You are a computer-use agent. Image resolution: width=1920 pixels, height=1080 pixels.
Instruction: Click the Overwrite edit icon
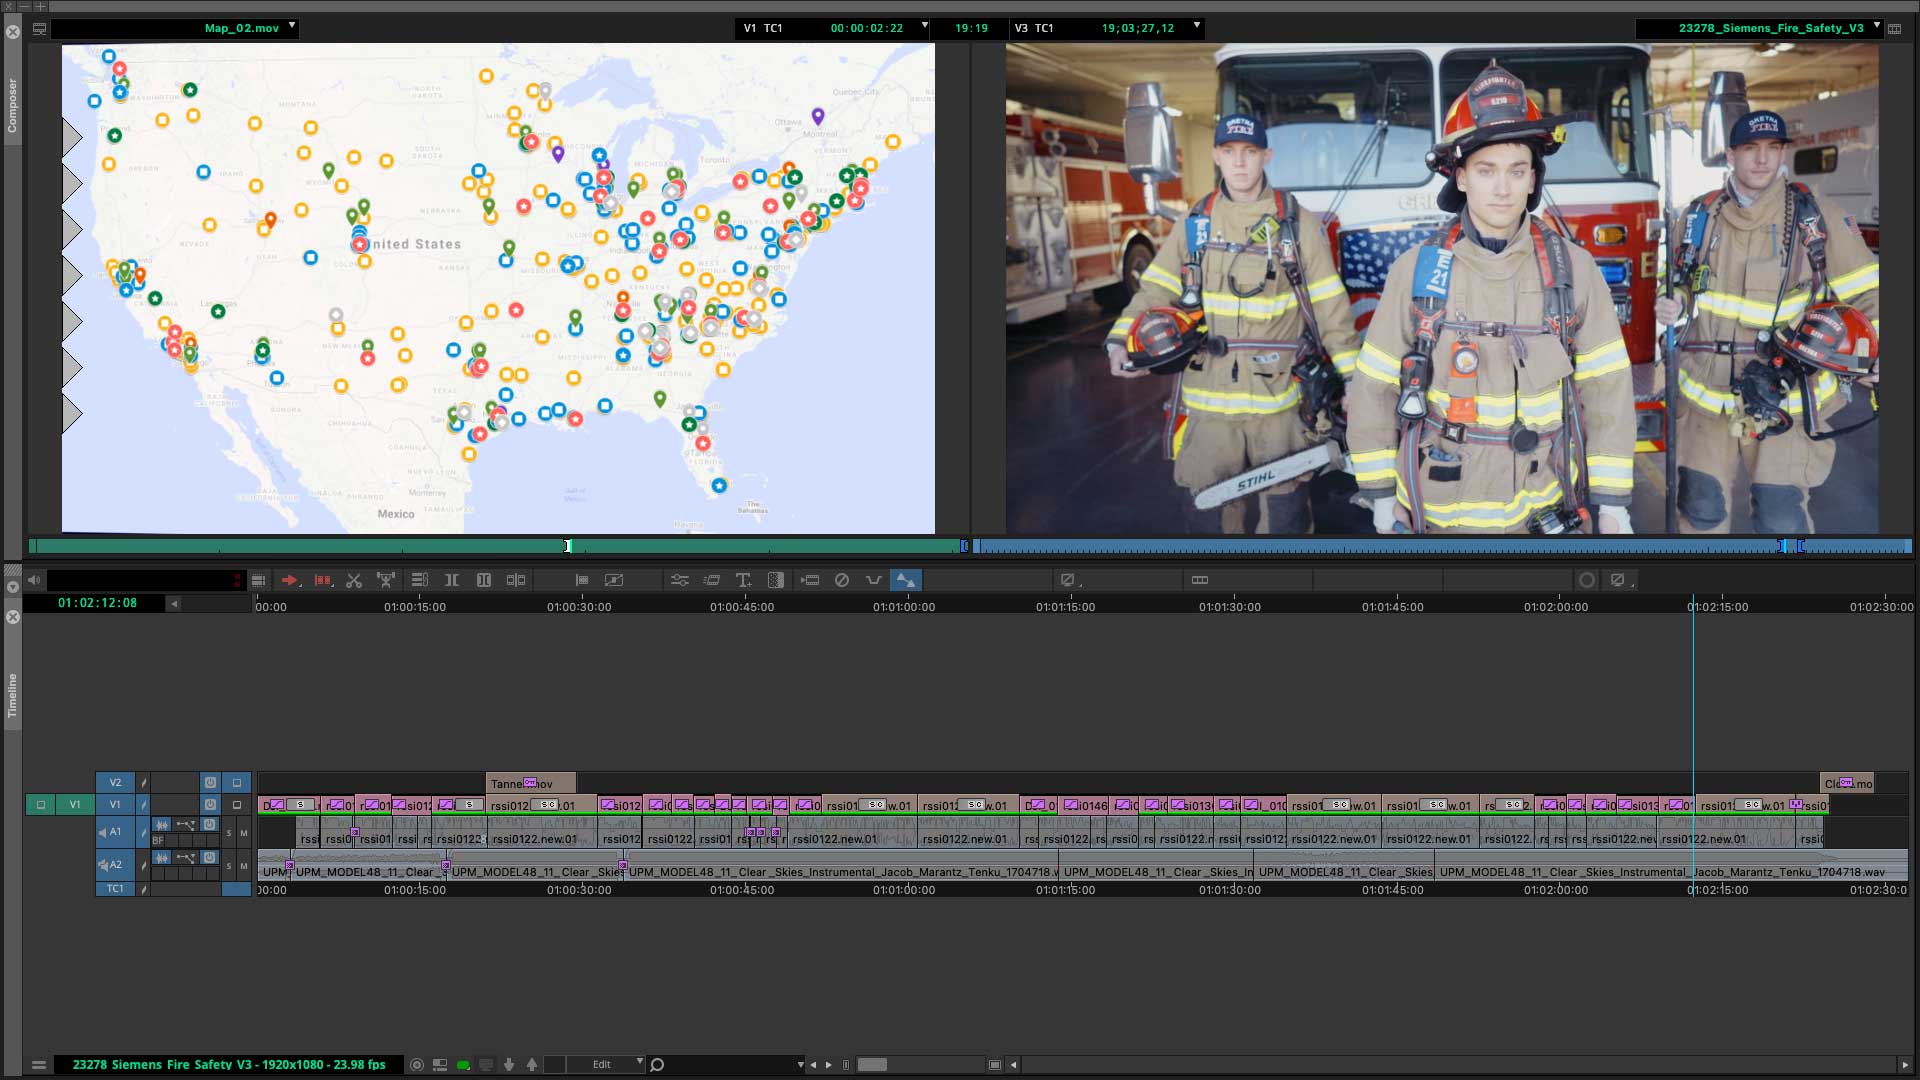(x=322, y=580)
